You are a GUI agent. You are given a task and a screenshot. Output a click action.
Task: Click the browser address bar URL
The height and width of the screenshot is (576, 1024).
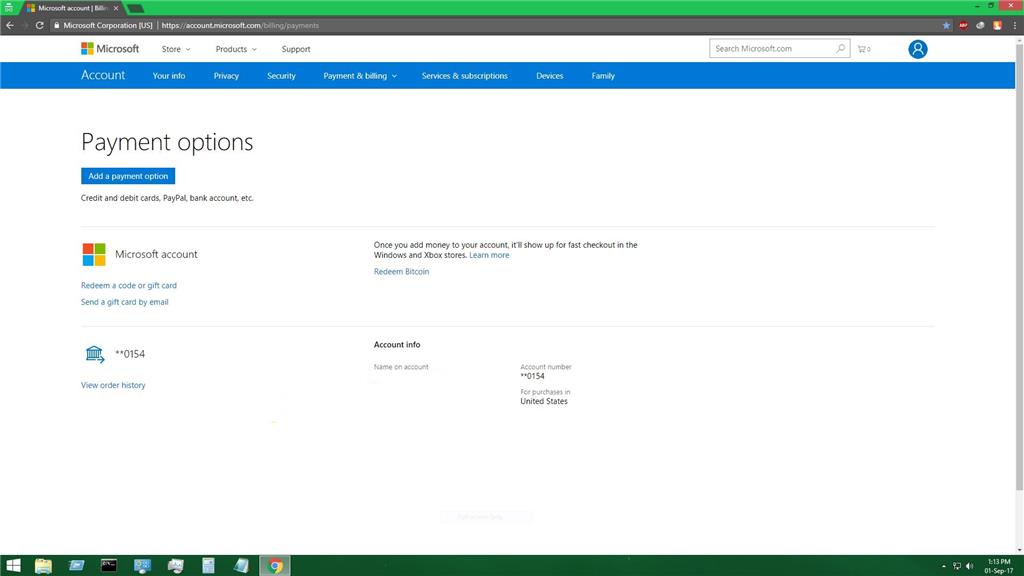(x=240, y=25)
